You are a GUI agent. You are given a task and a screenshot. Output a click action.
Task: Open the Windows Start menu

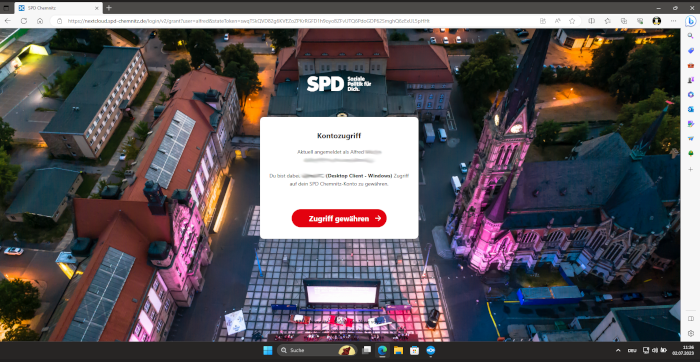click(x=268, y=350)
